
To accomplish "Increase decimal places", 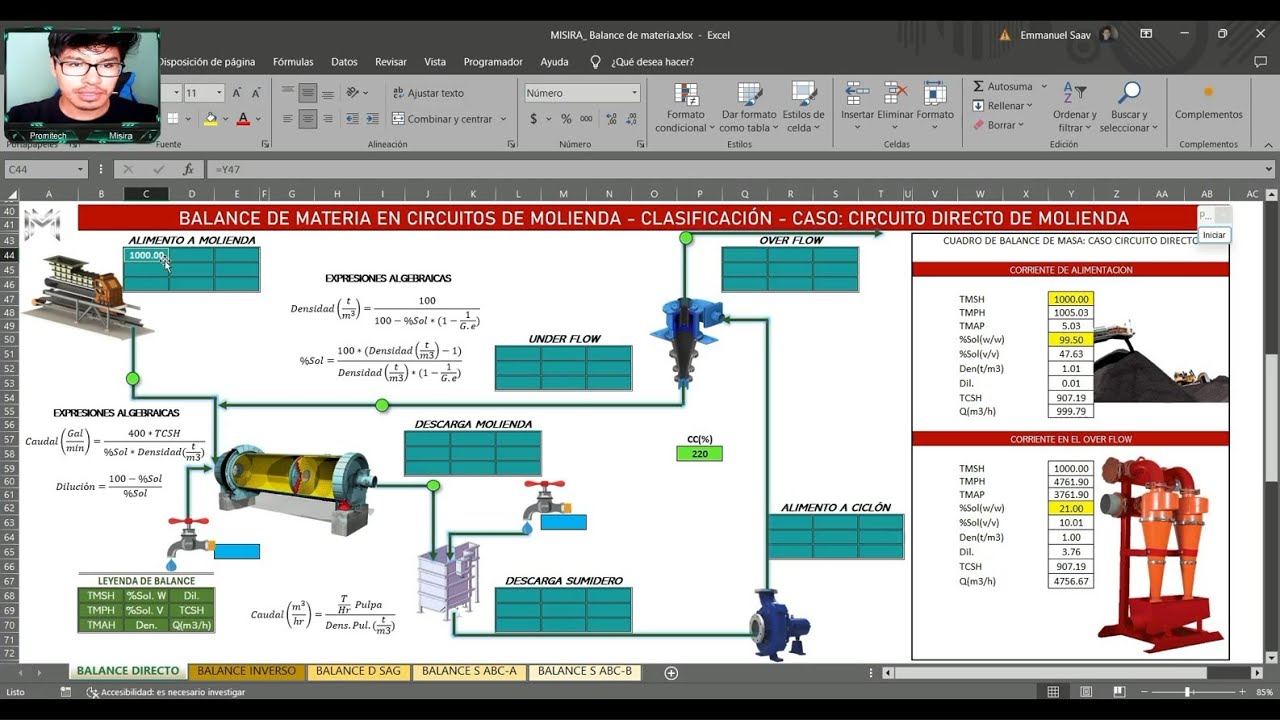I will pyautogui.click(x=609, y=119).
